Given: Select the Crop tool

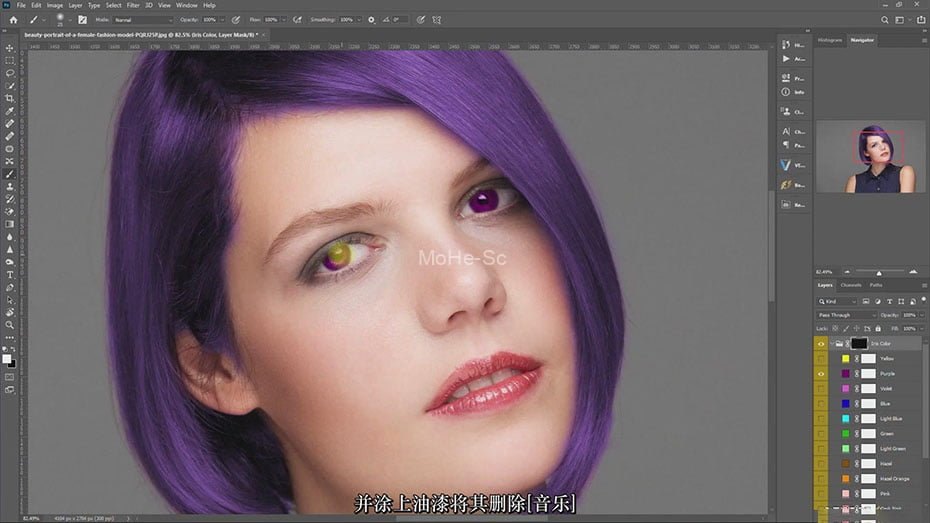Looking at the screenshot, I should (10, 98).
